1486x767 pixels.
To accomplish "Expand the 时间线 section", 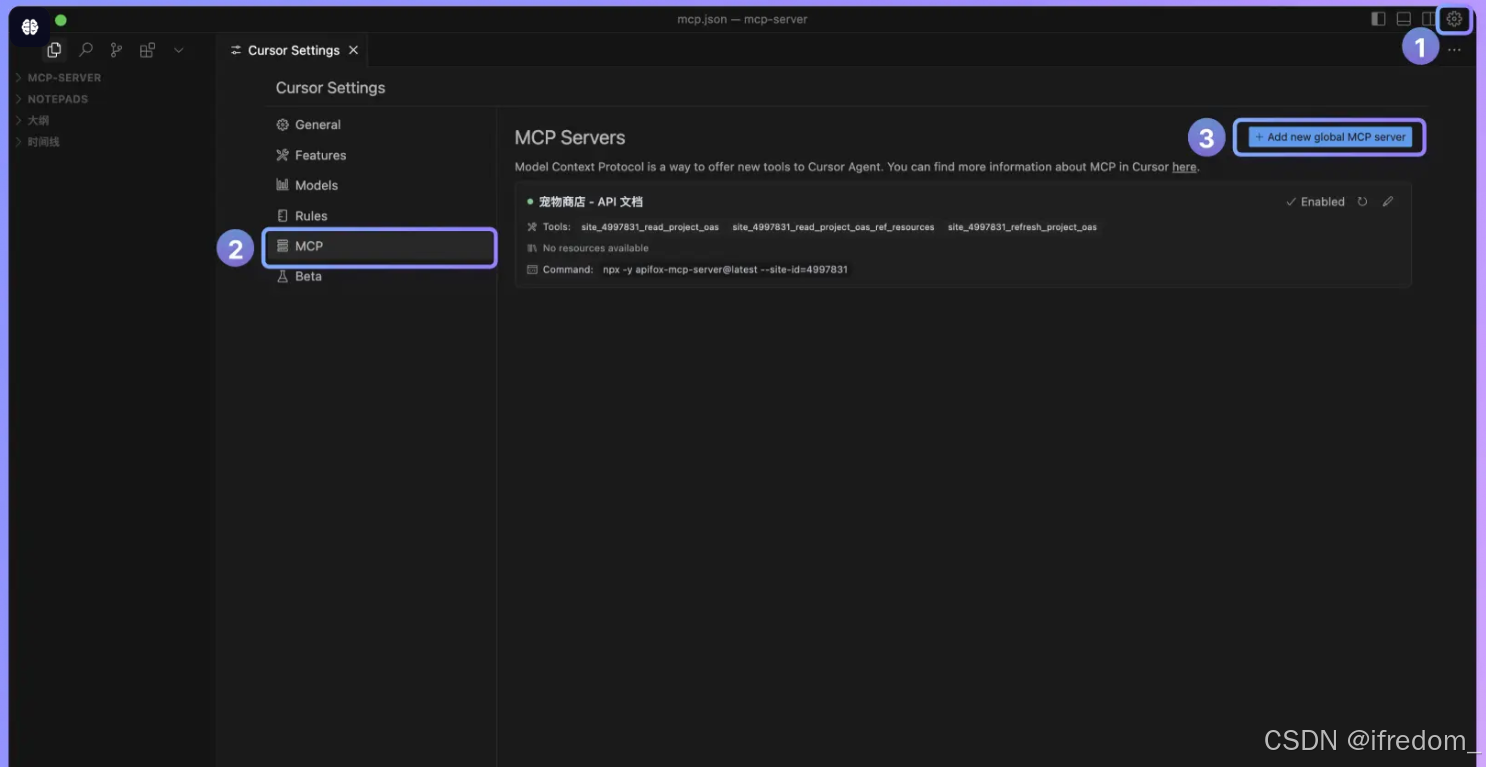I will 42,141.
